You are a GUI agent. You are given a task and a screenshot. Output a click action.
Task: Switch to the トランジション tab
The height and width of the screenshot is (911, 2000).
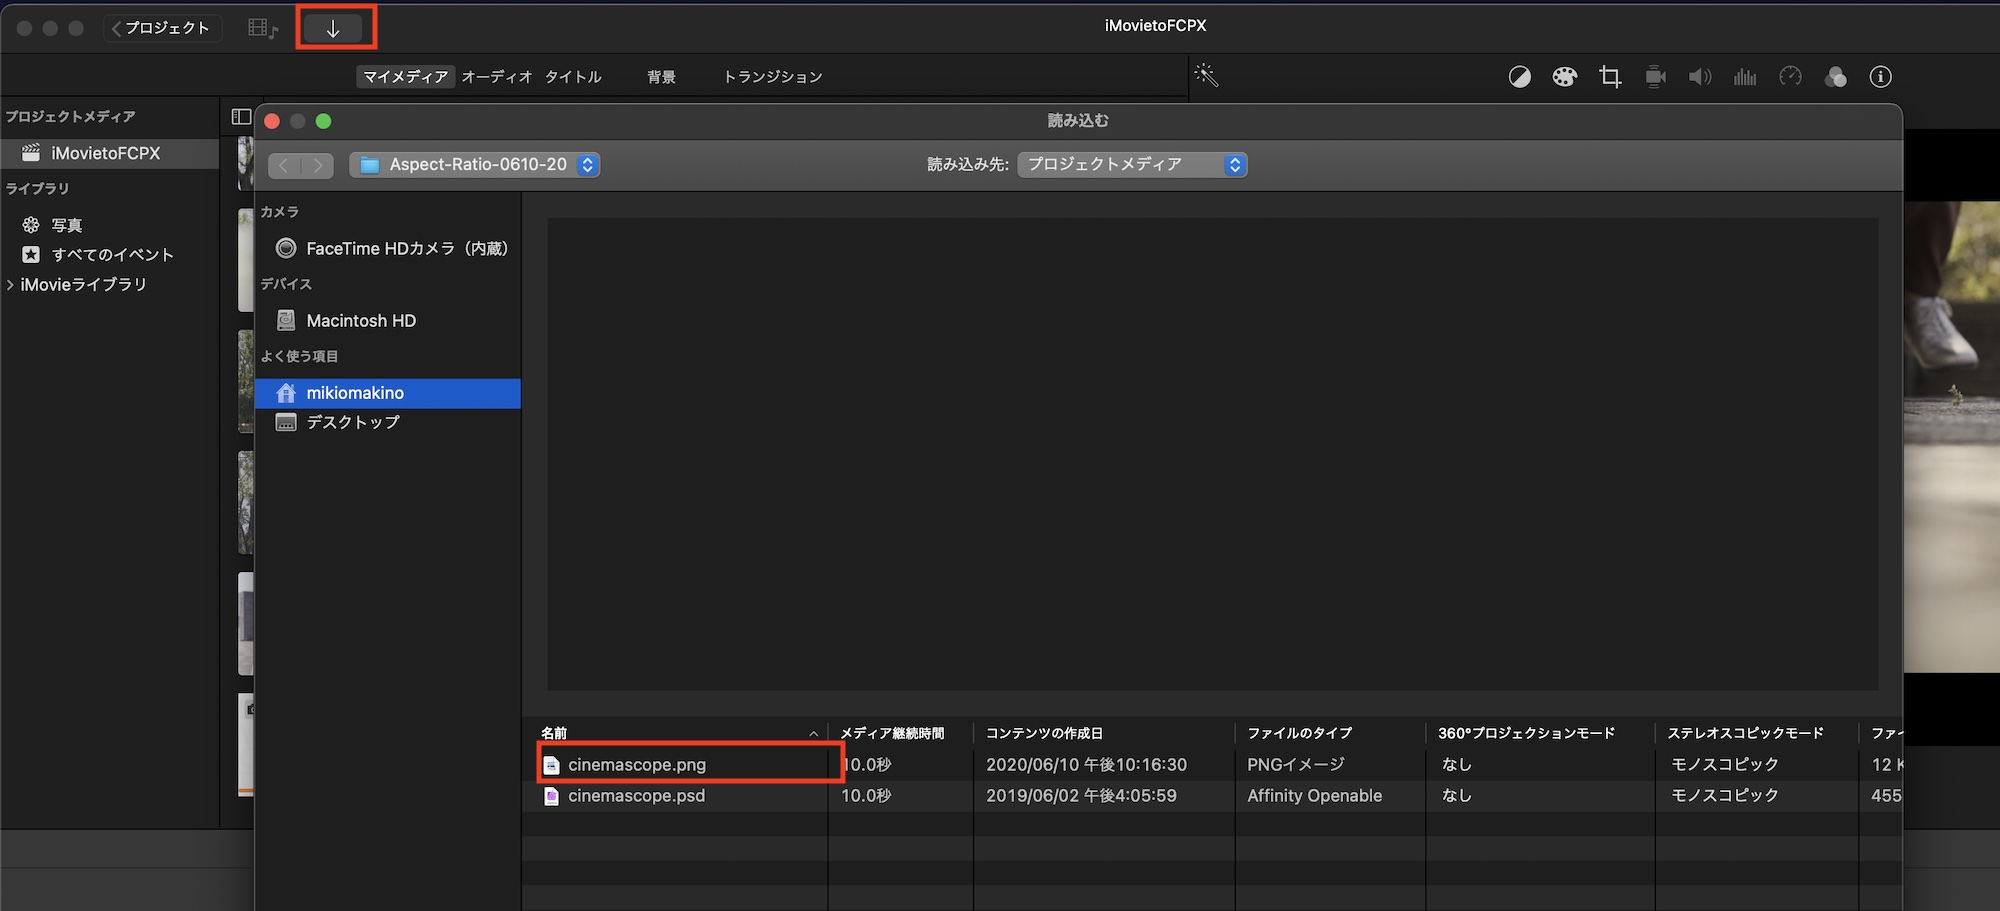coord(772,77)
